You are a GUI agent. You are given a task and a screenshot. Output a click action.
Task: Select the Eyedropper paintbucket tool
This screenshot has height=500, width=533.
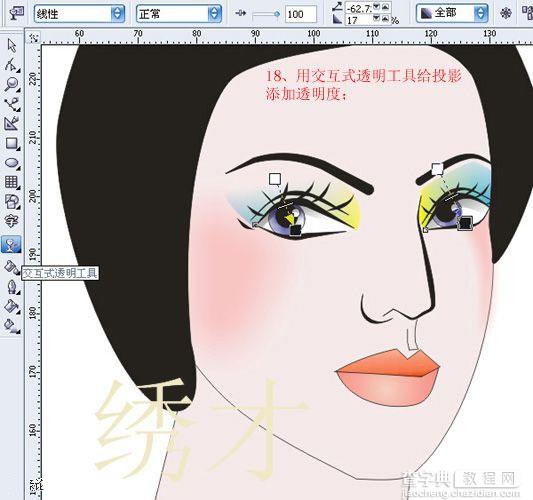click(x=12, y=268)
